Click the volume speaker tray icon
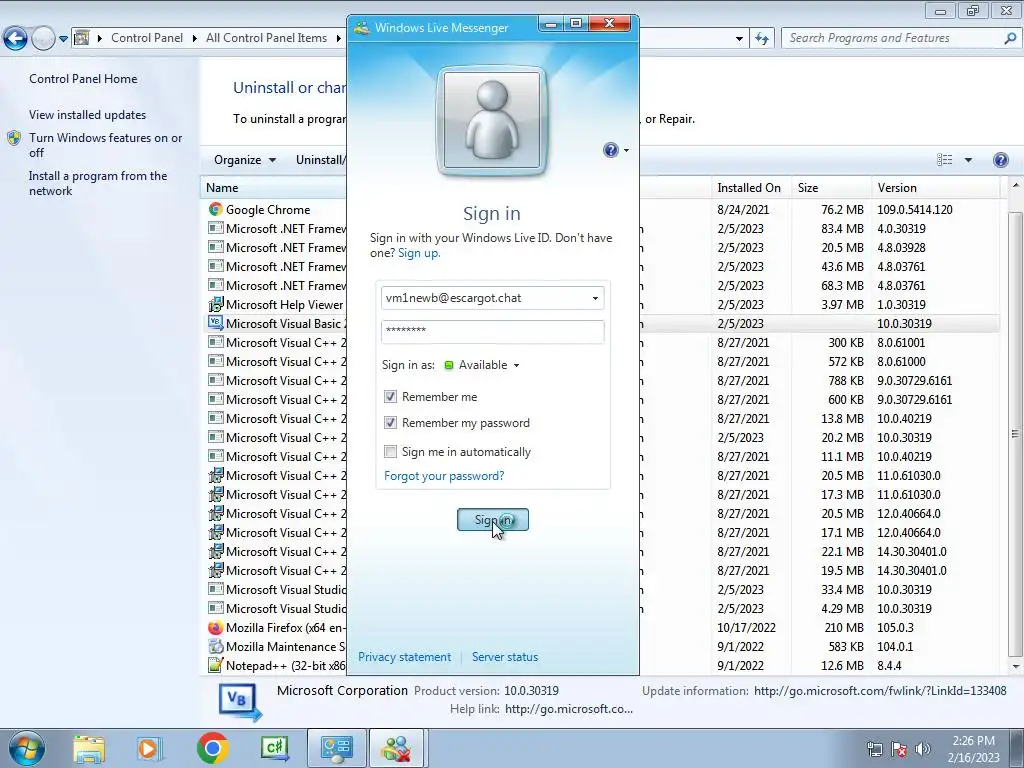 coord(922,749)
